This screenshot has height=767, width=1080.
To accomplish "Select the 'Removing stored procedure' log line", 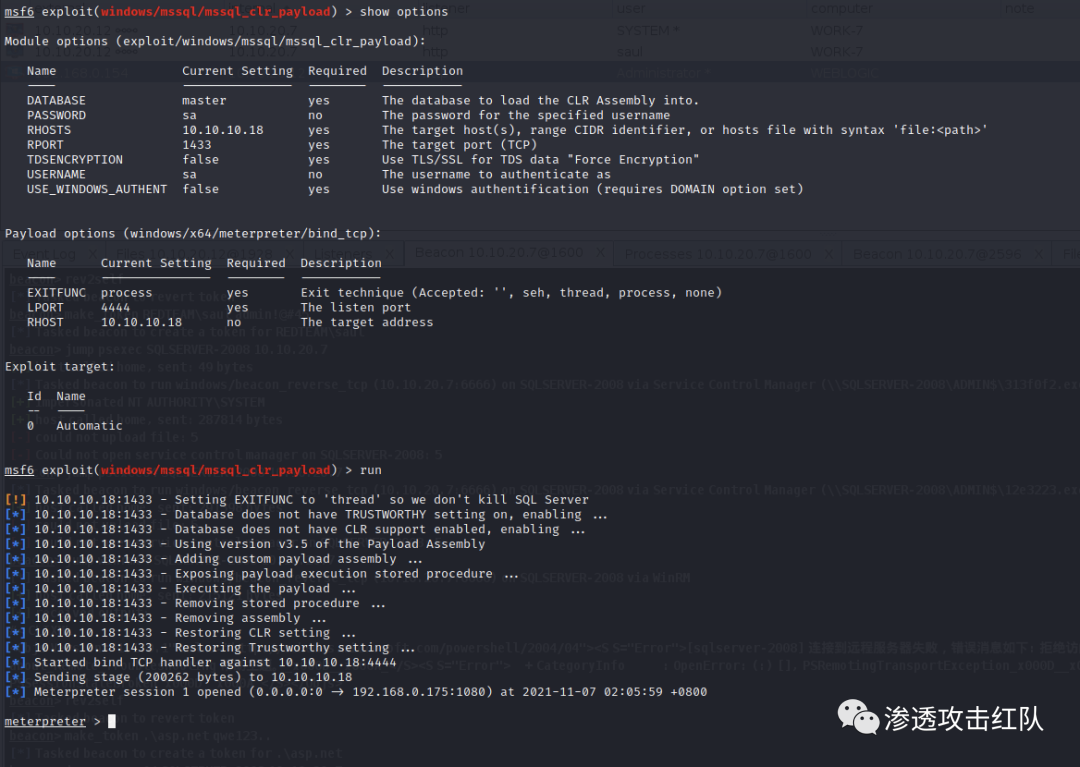I will click(x=195, y=604).
